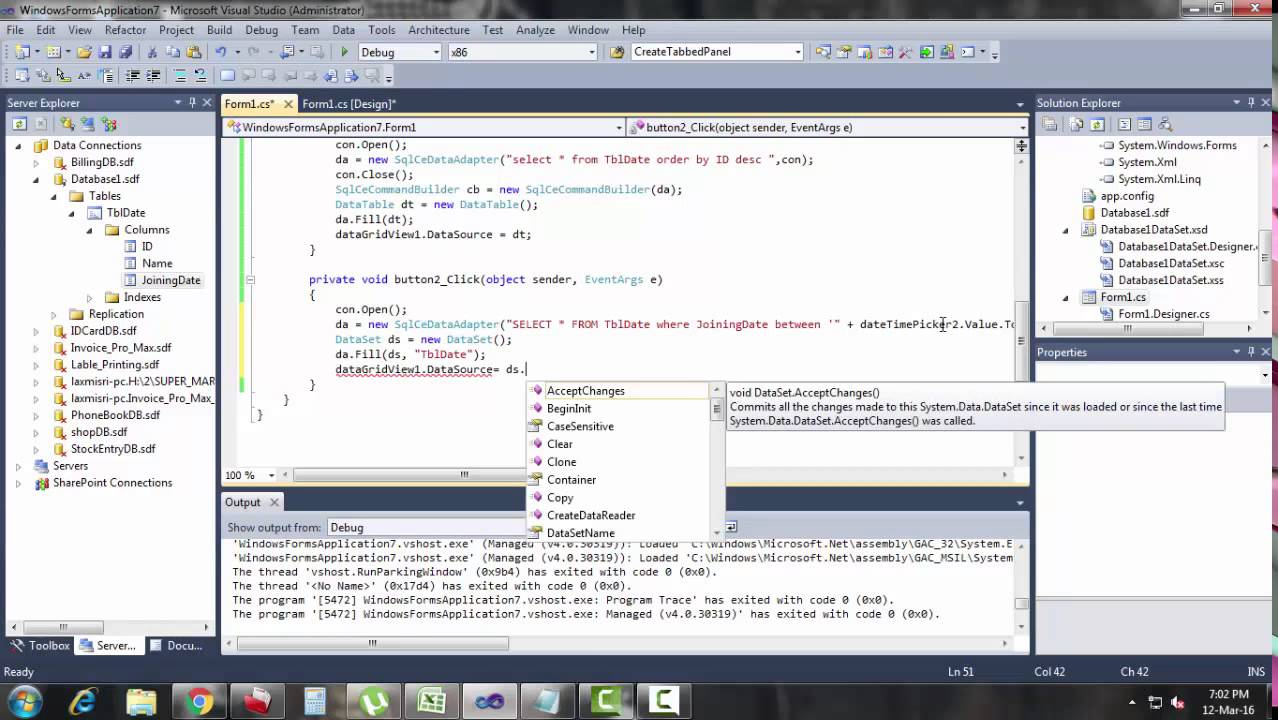
Task: Select Form1.Designer.cs in Solution Explorer
Action: point(1163,314)
